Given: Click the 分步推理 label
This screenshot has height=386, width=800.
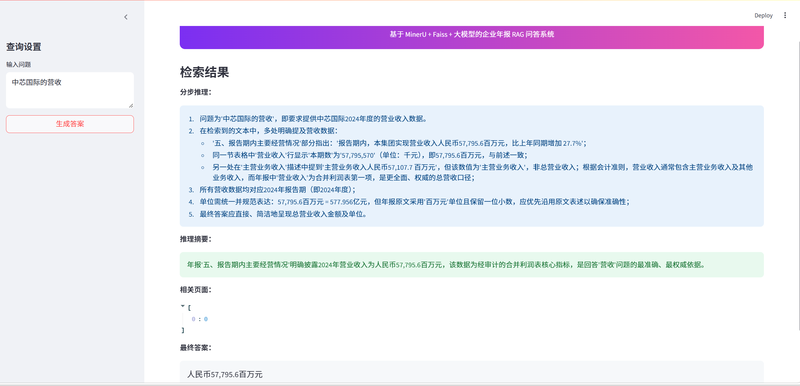Looking at the screenshot, I should click(195, 92).
